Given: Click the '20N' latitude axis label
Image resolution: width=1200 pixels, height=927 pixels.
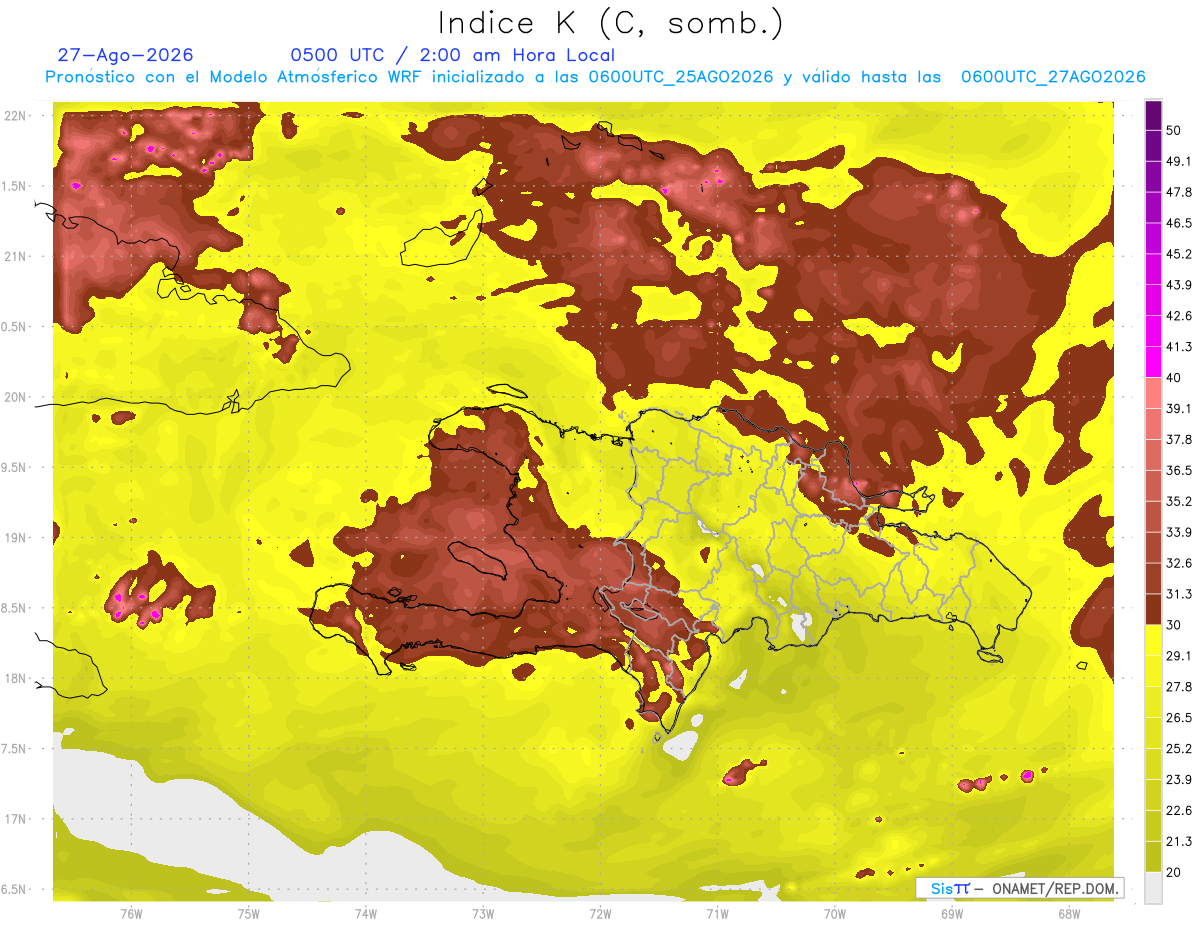Looking at the screenshot, I should click(15, 397).
